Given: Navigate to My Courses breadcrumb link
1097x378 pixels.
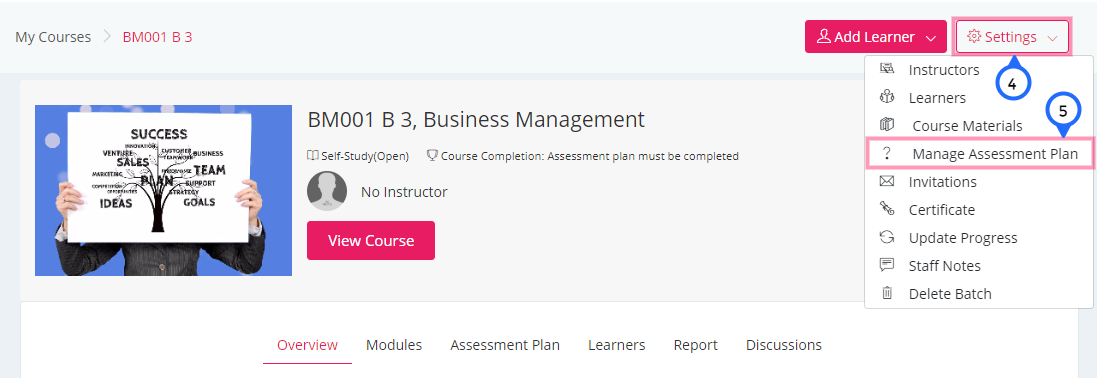Looking at the screenshot, I should point(53,37).
